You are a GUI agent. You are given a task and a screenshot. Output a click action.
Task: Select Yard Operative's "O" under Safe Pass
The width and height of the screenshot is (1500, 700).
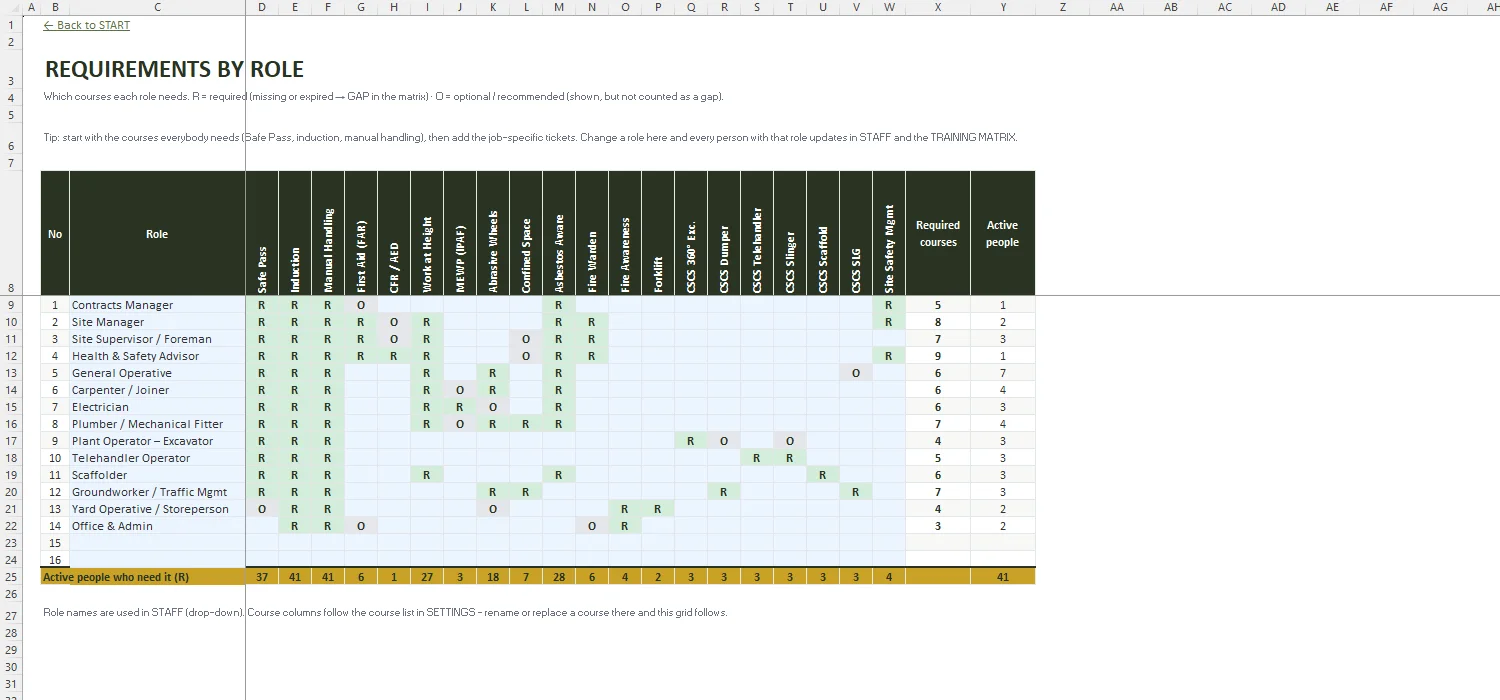262,509
